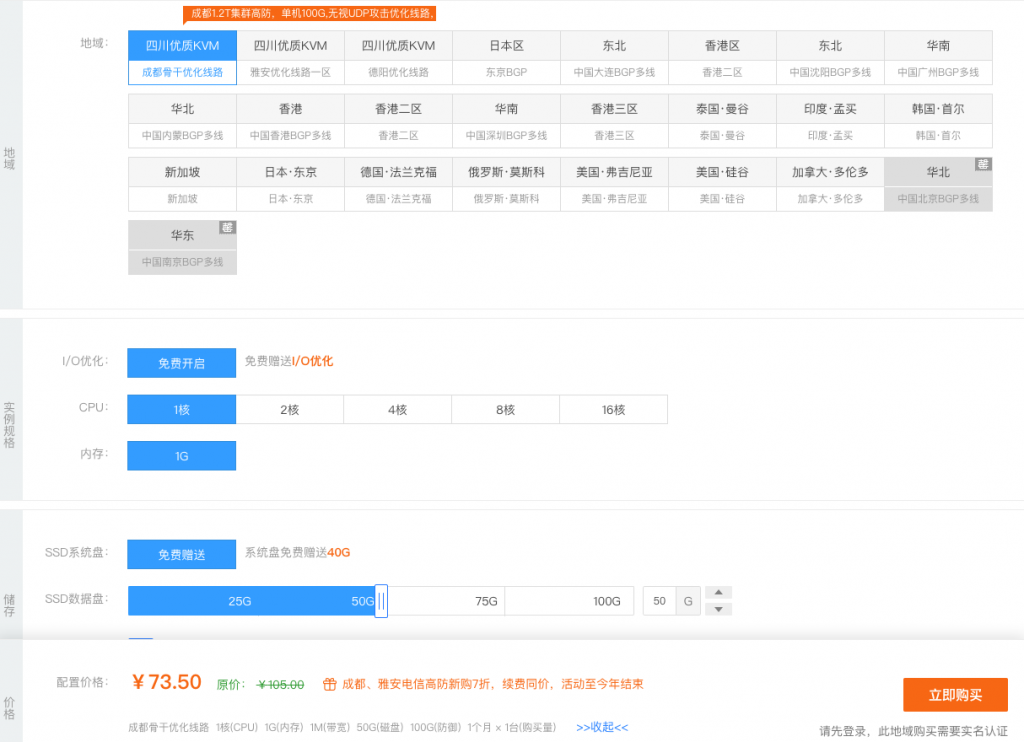Select the 1G memory option

pyautogui.click(x=182, y=456)
